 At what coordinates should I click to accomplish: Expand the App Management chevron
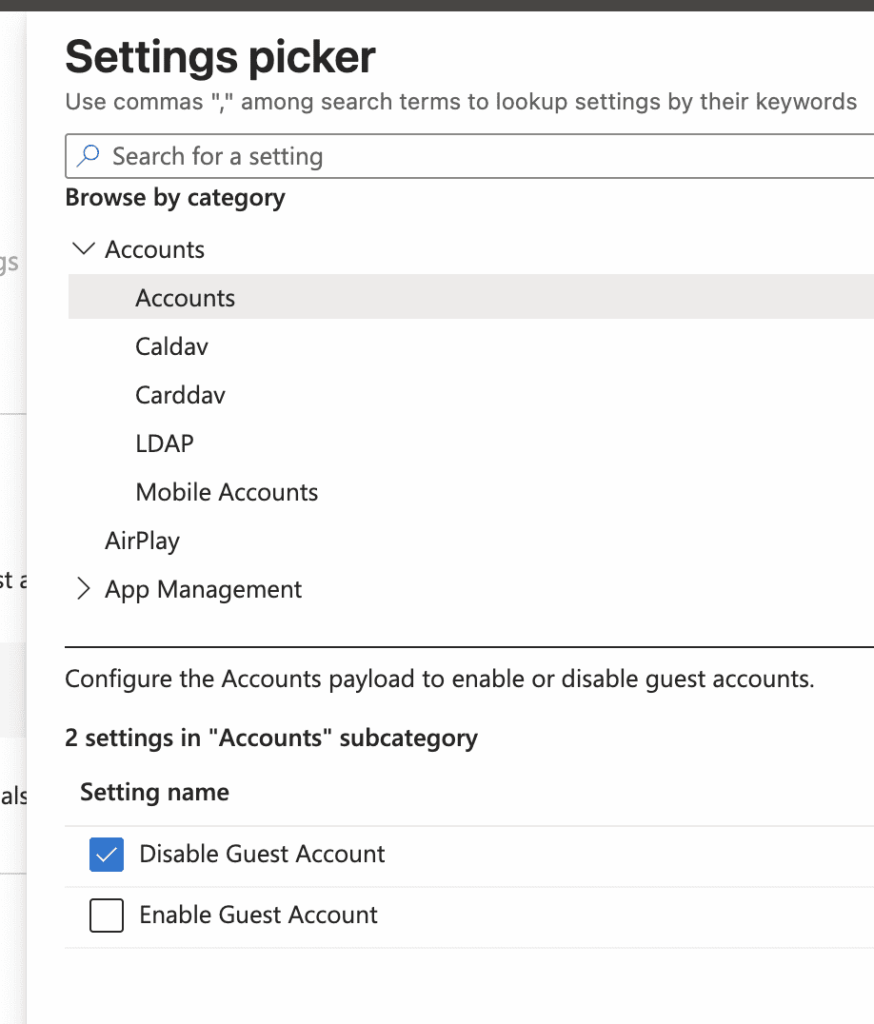point(85,589)
